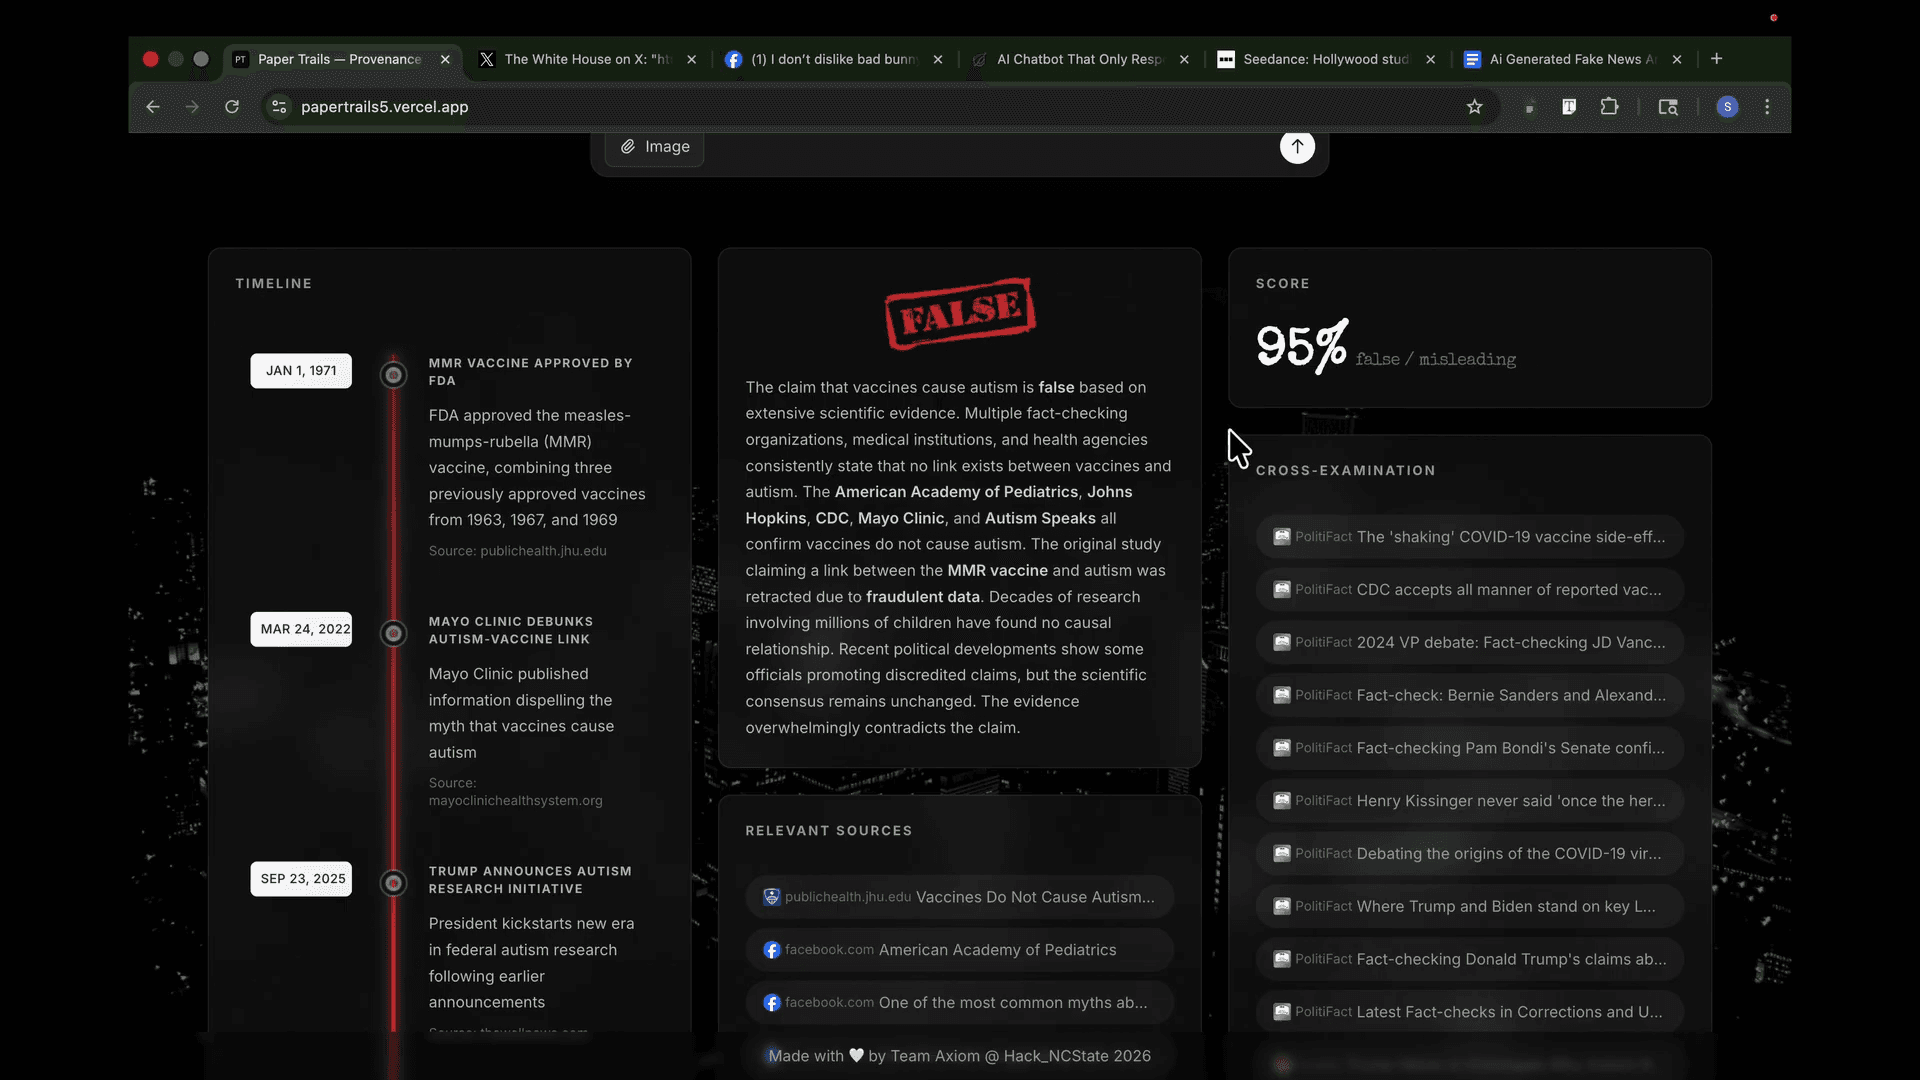Open PolitiFact 'shaking' COVID-19 vaccine side-effect item
Screen dimensions: 1920x1080
pos(1470,537)
